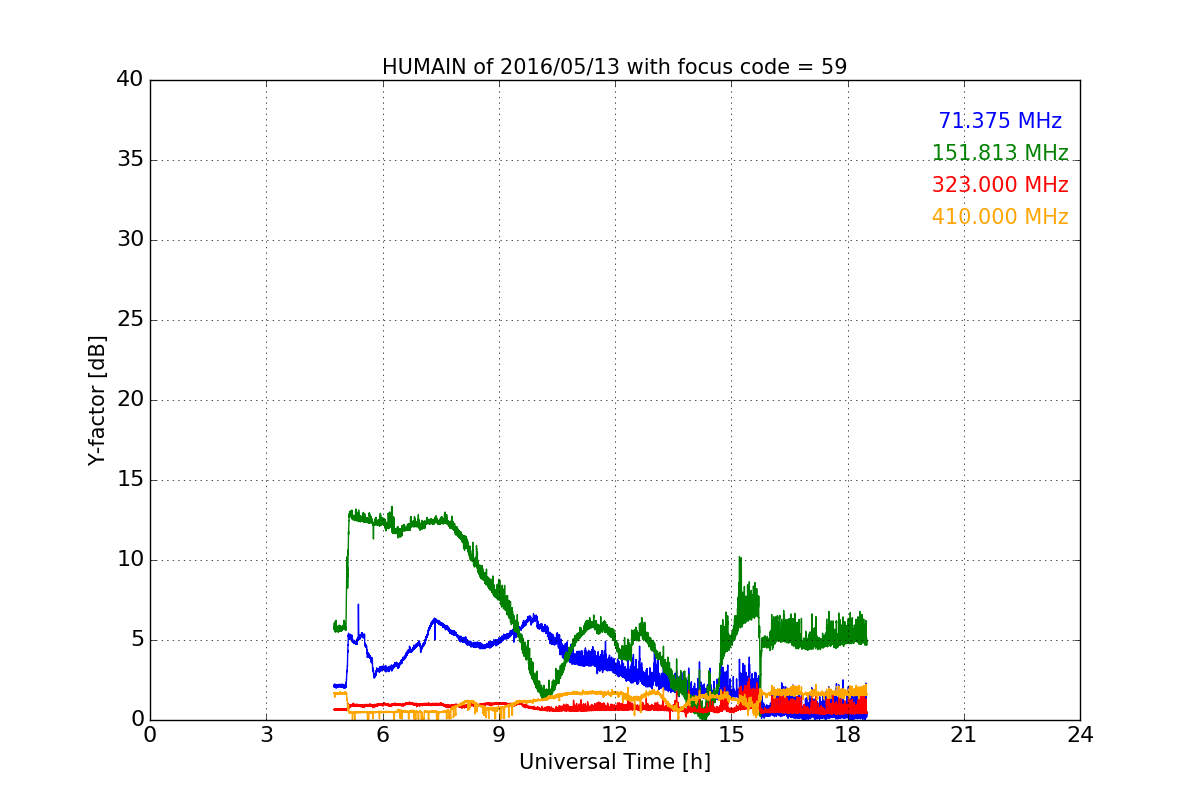Click the "Y-factor [dB]" axis label

click(x=96, y=400)
